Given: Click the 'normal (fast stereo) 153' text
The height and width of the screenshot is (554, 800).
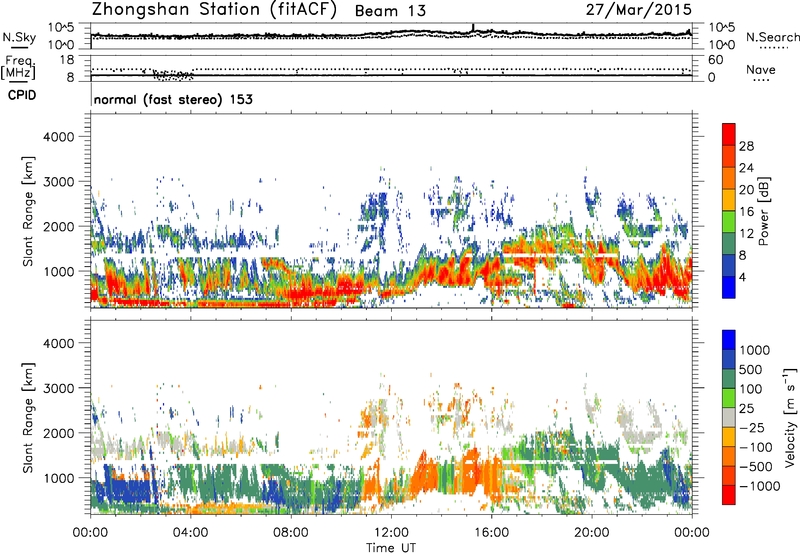Looking at the screenshot, I should click(x=173, y=99).
